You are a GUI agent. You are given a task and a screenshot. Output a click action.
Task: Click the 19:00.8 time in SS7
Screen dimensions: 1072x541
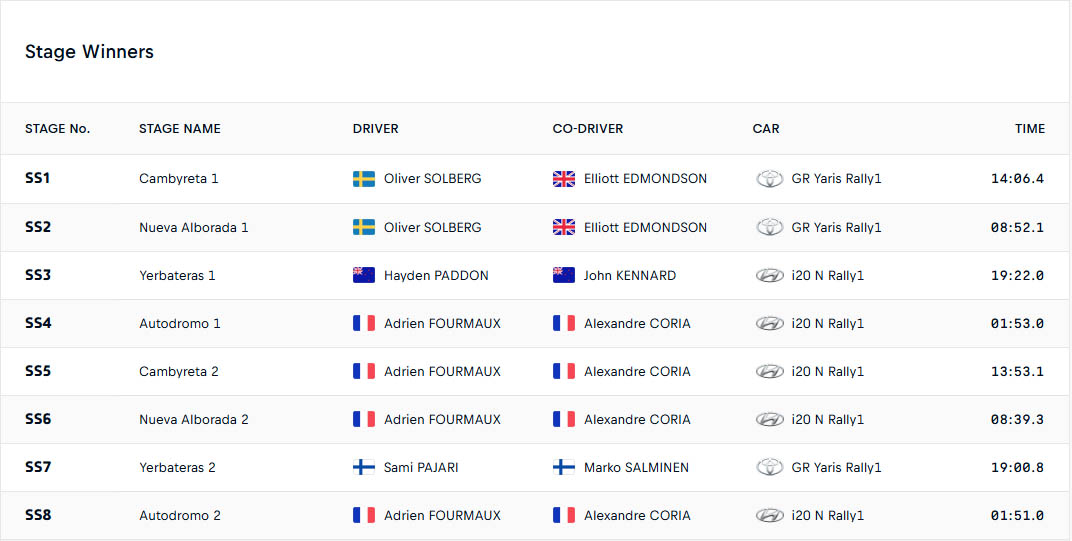[x=1017, y=468]
